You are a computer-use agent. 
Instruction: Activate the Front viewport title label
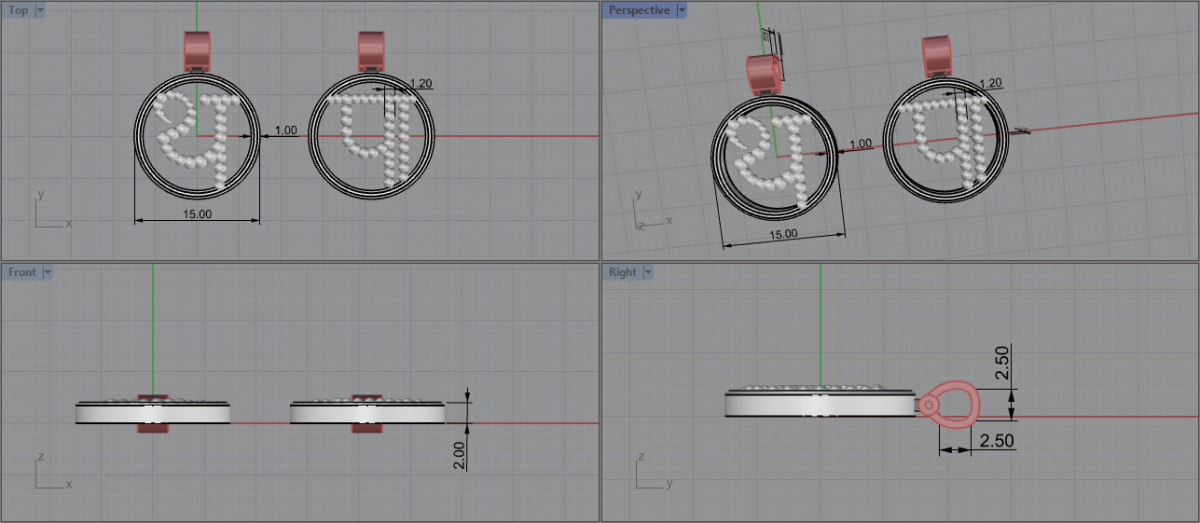(x=22, y=272)
